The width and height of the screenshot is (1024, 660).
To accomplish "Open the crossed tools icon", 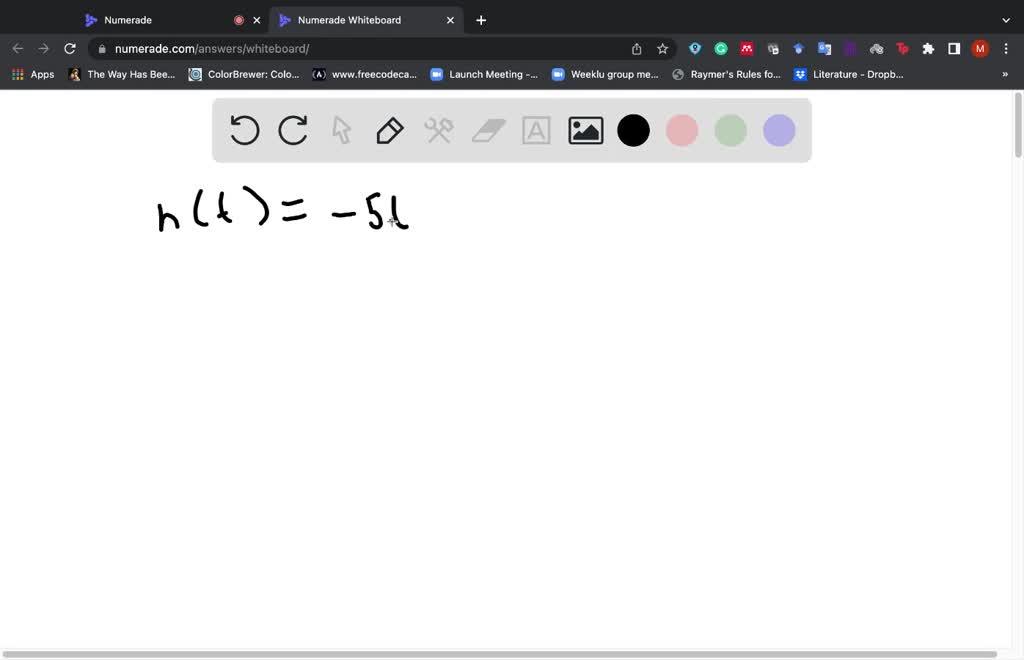I will (438, 130).
